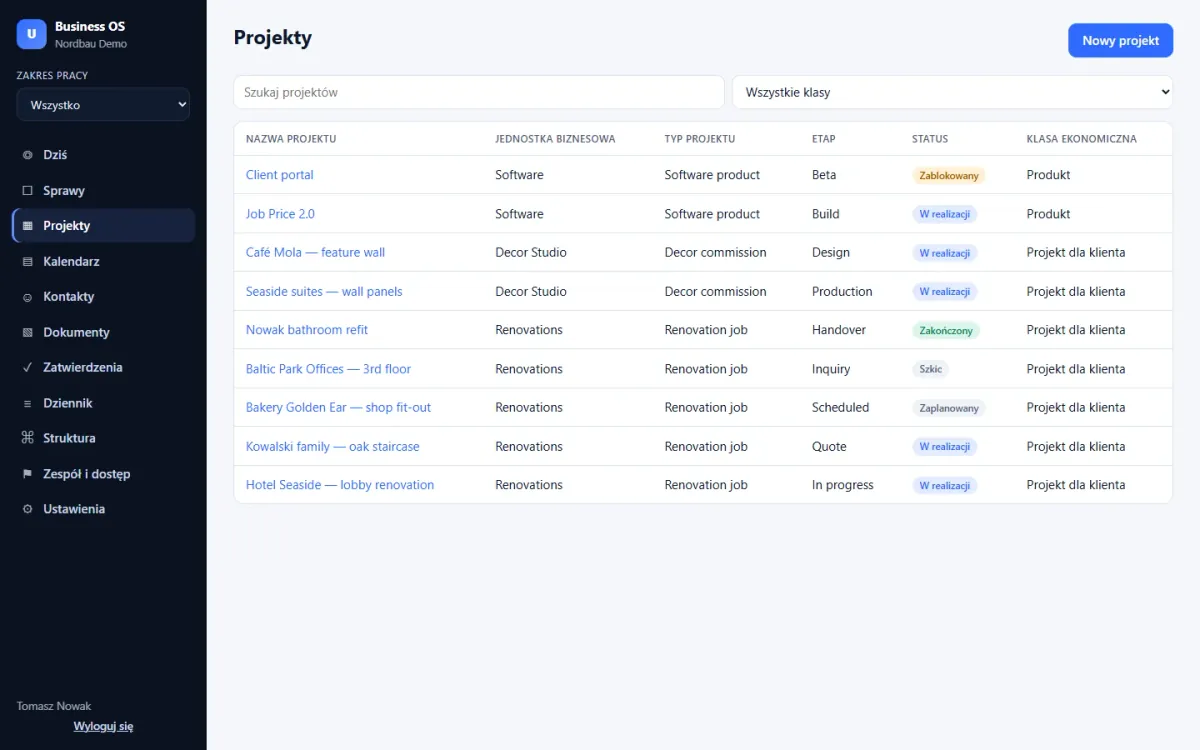Focus the Szukaj projektów search field

click(x=479, y=92)
